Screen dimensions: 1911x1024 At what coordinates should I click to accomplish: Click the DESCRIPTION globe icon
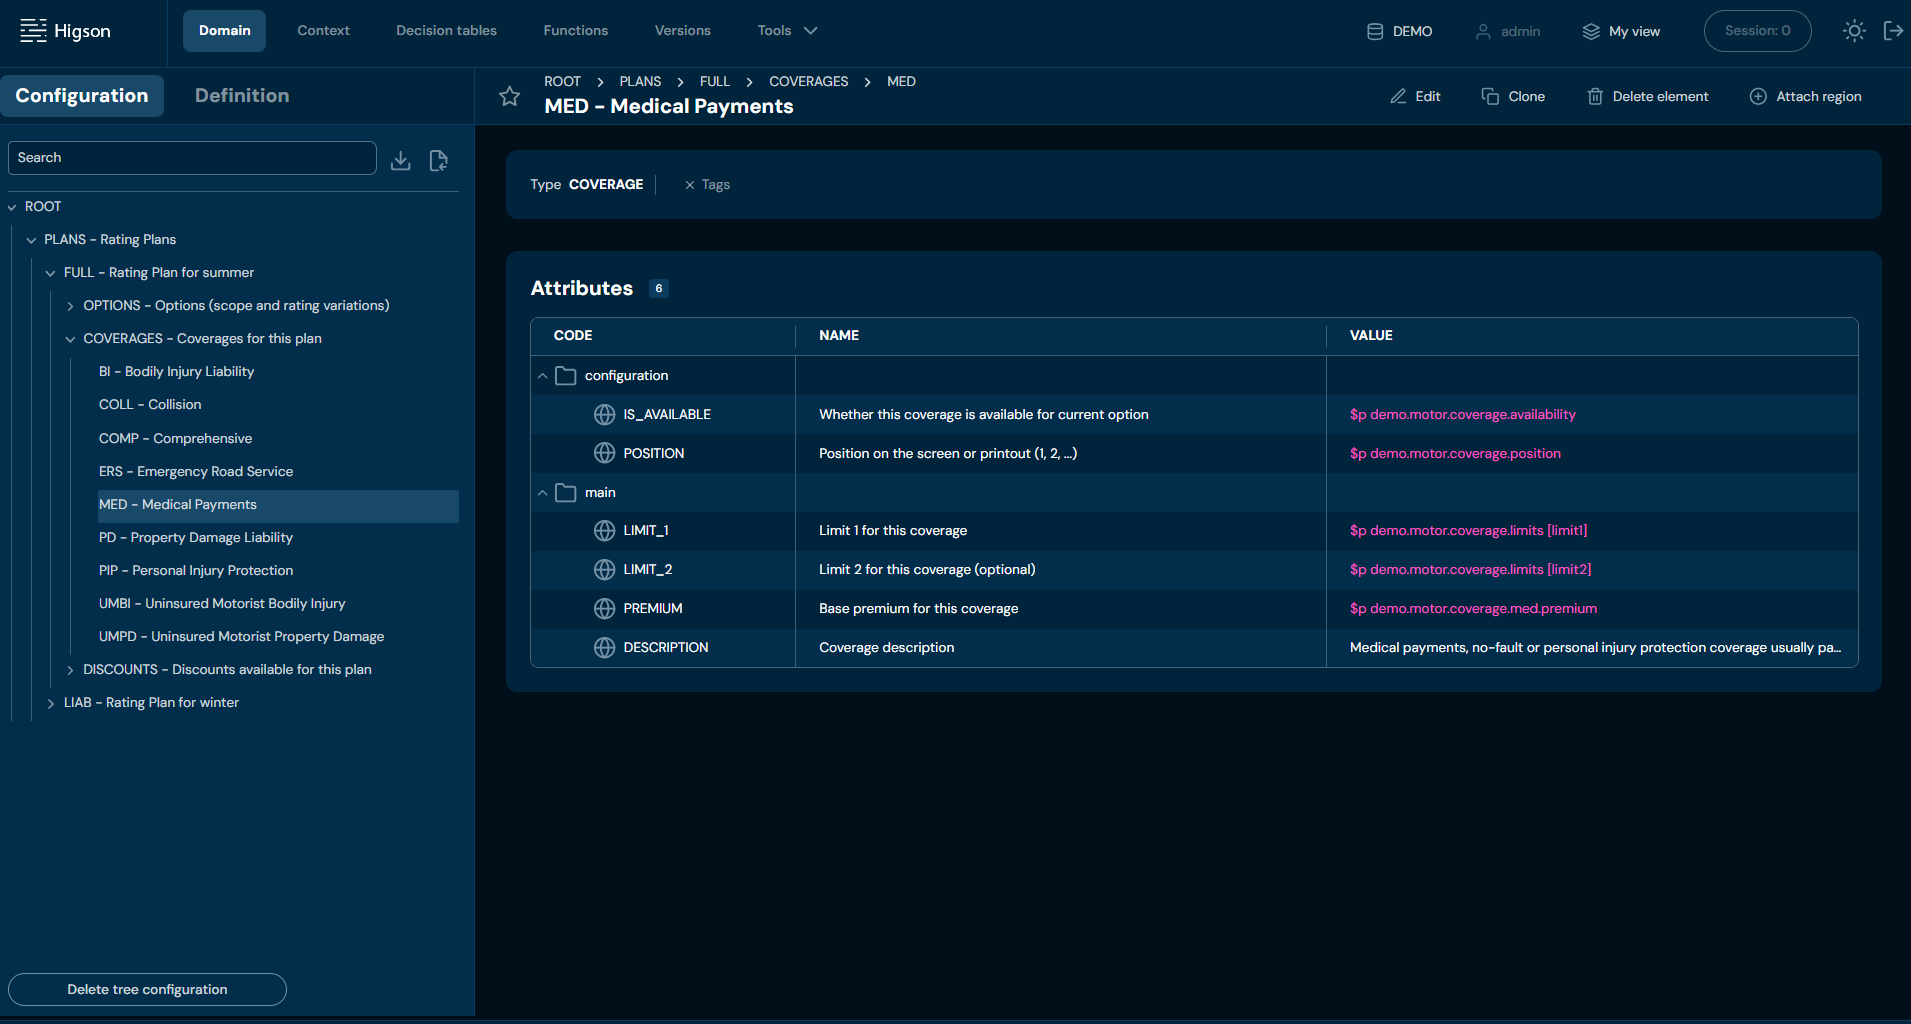click(604, 647)
